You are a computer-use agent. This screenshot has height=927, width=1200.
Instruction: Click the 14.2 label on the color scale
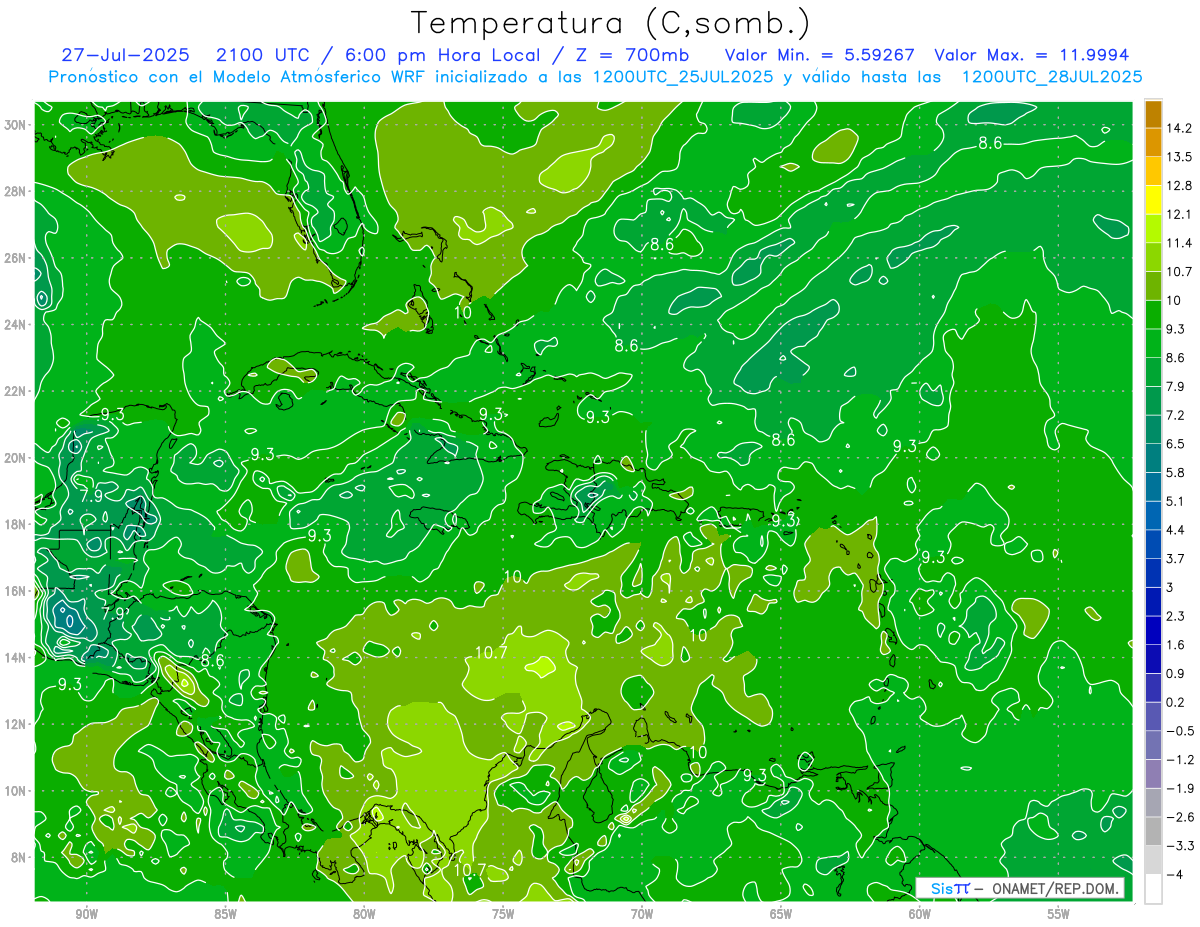pyautogui.click(x=1179, y=128)
